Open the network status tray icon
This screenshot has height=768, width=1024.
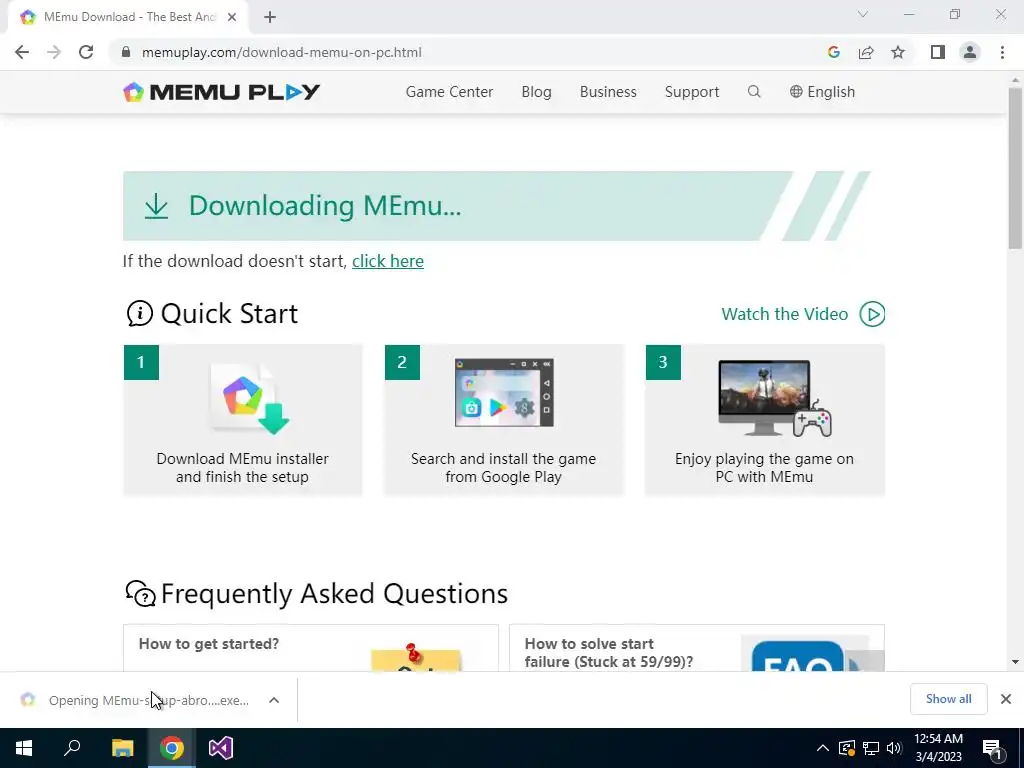[x=871, y=748]
